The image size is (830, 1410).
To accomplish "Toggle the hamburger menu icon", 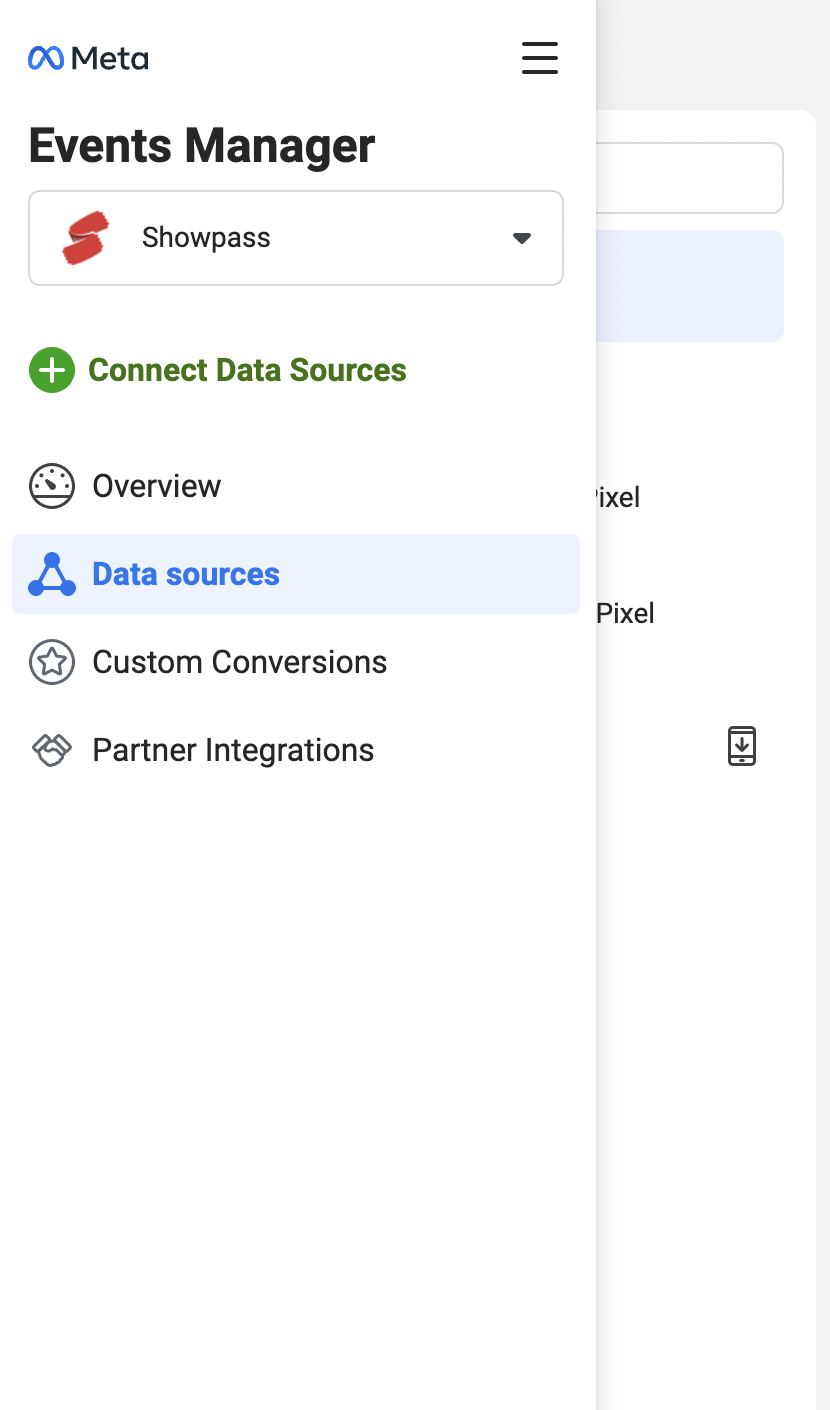I will pyautogui.click(x=540, y=58).
